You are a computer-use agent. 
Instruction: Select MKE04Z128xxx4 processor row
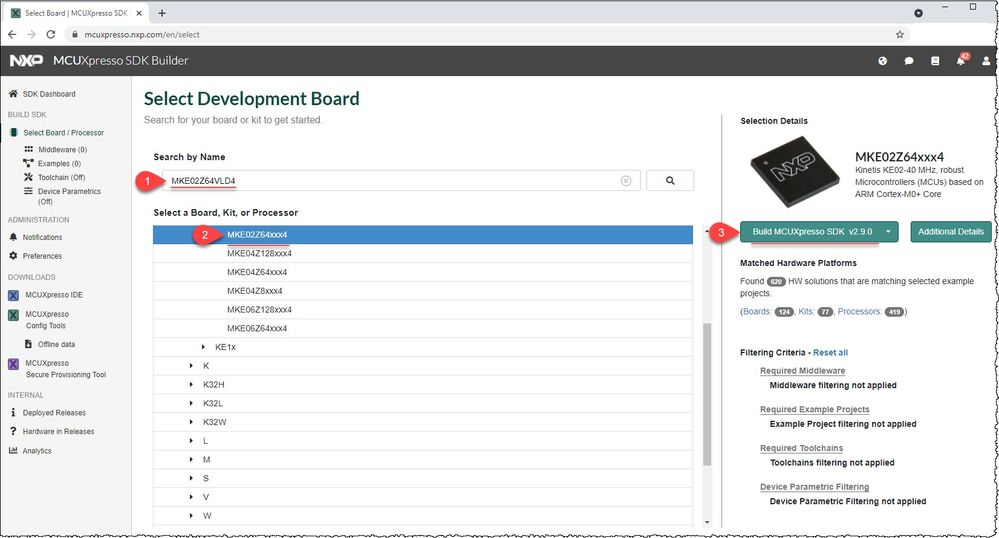(422, 253)
